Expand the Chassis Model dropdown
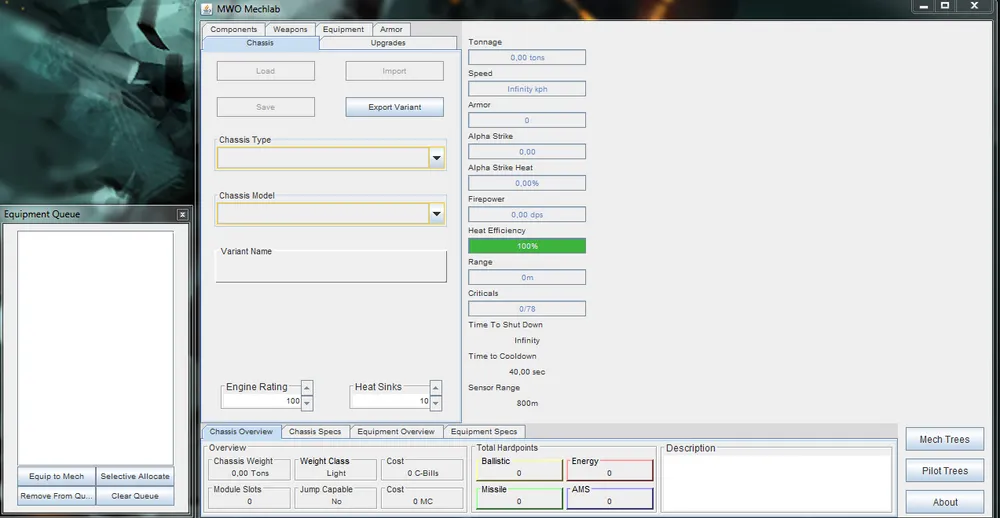This screenshot has height=518, width=1000. (436, 213)
